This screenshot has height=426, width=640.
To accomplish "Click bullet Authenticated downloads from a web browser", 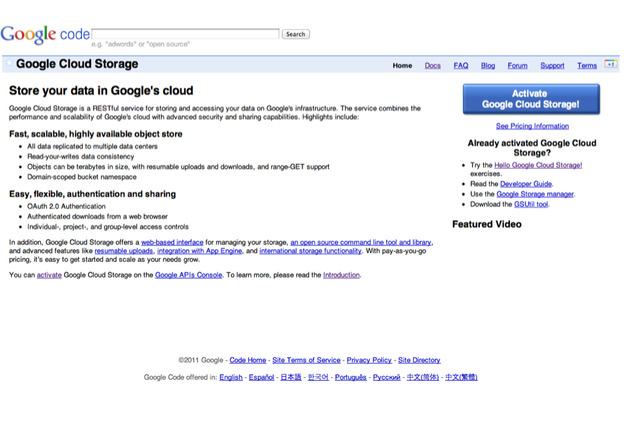I will (x=97, y=217).
